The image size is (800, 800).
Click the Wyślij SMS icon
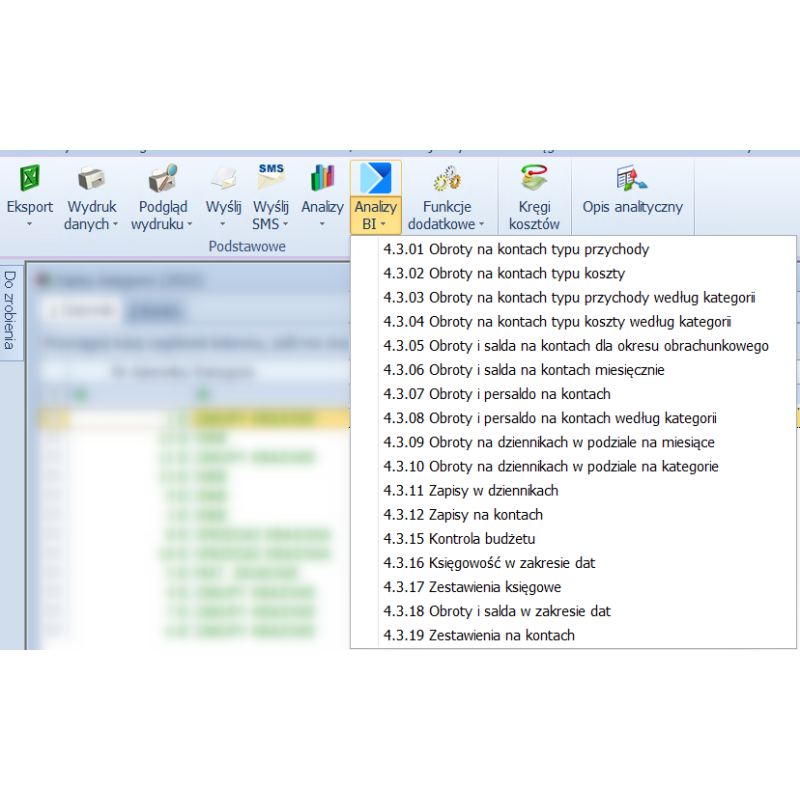270,178
